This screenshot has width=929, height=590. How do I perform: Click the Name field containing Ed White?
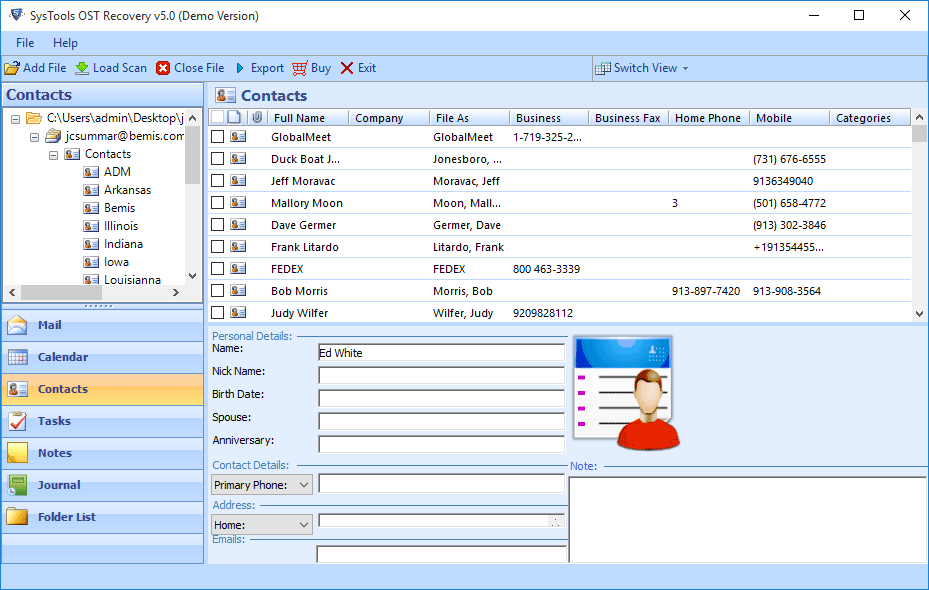click(x=441, y=353)
